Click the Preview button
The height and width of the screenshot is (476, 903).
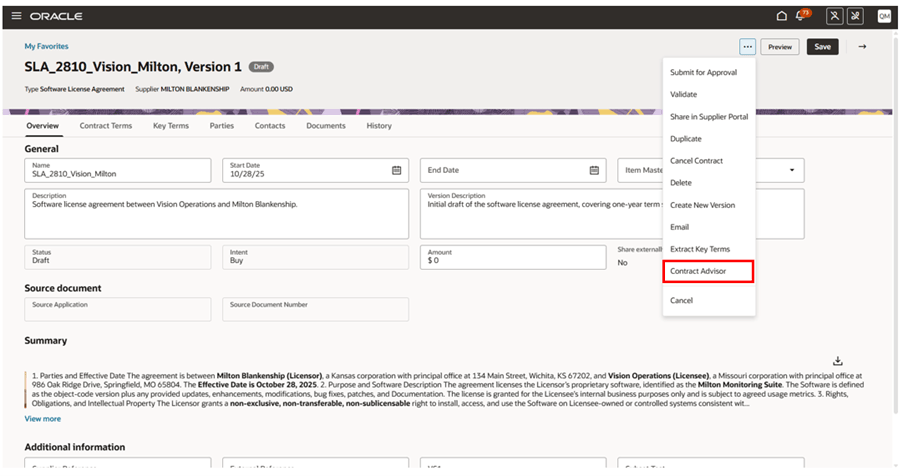pyautogui.click(x=780, y=47)
